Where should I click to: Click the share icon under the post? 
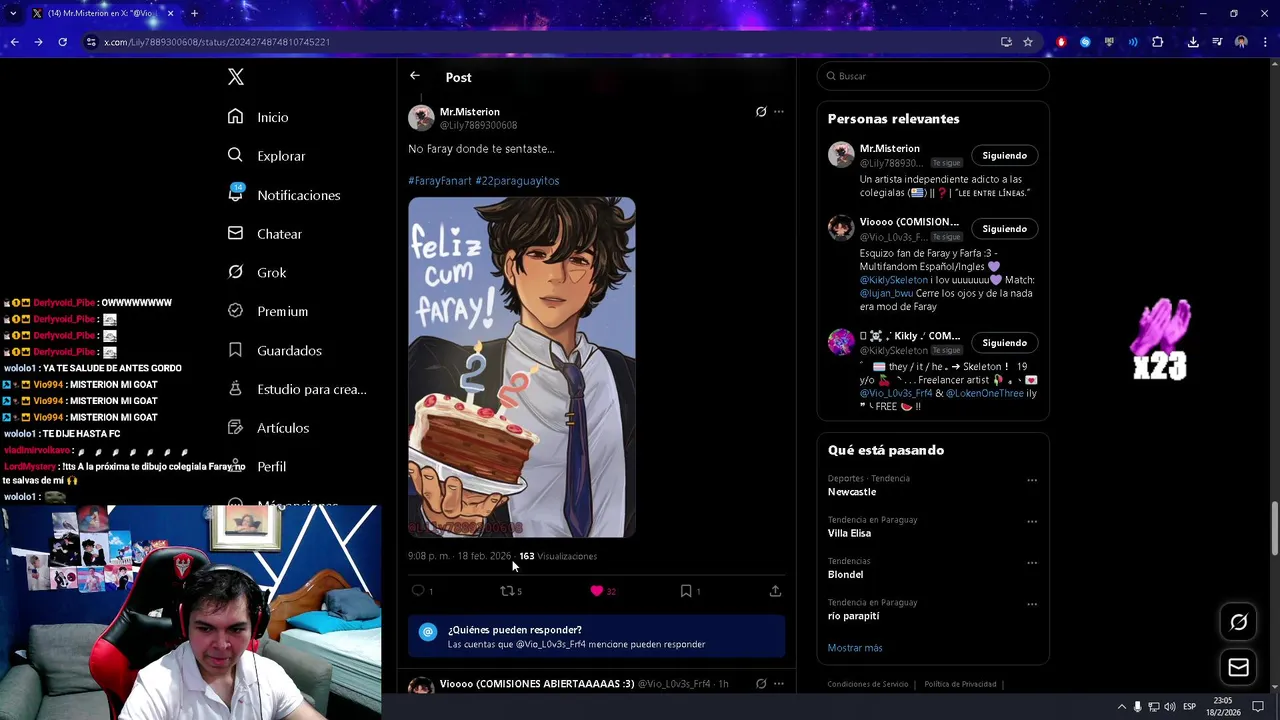click(775, 591)
